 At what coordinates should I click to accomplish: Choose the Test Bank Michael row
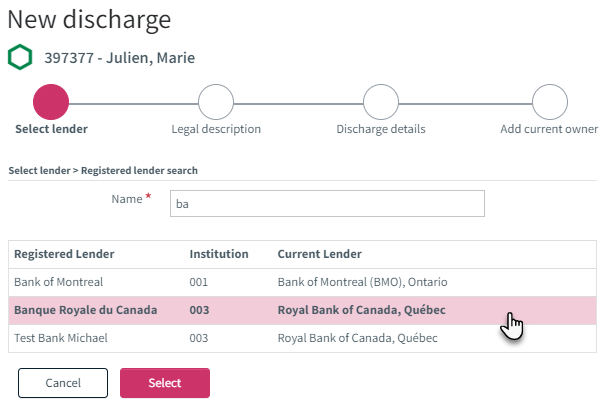tap(302, 338)
